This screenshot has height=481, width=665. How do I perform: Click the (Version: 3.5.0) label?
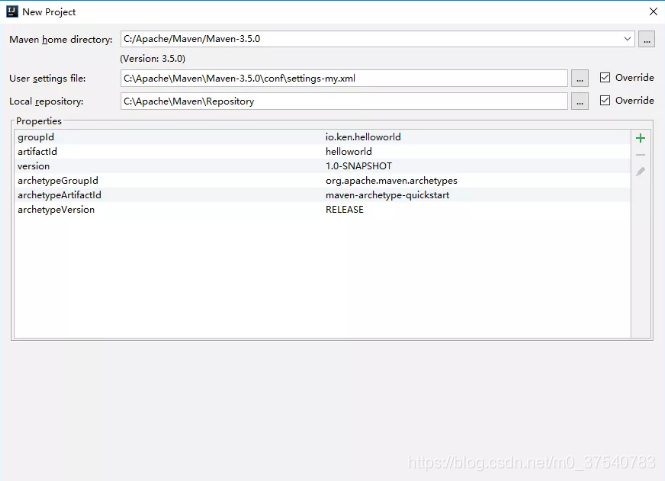pos(153,59)
